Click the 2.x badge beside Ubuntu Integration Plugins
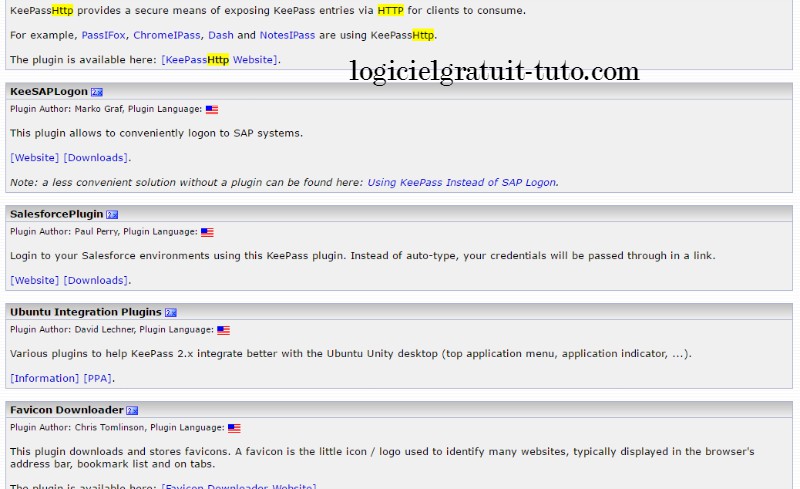Image resolution: width=800 pixels, height=489 pixels. pyautogui.click(x=171, y=312)
